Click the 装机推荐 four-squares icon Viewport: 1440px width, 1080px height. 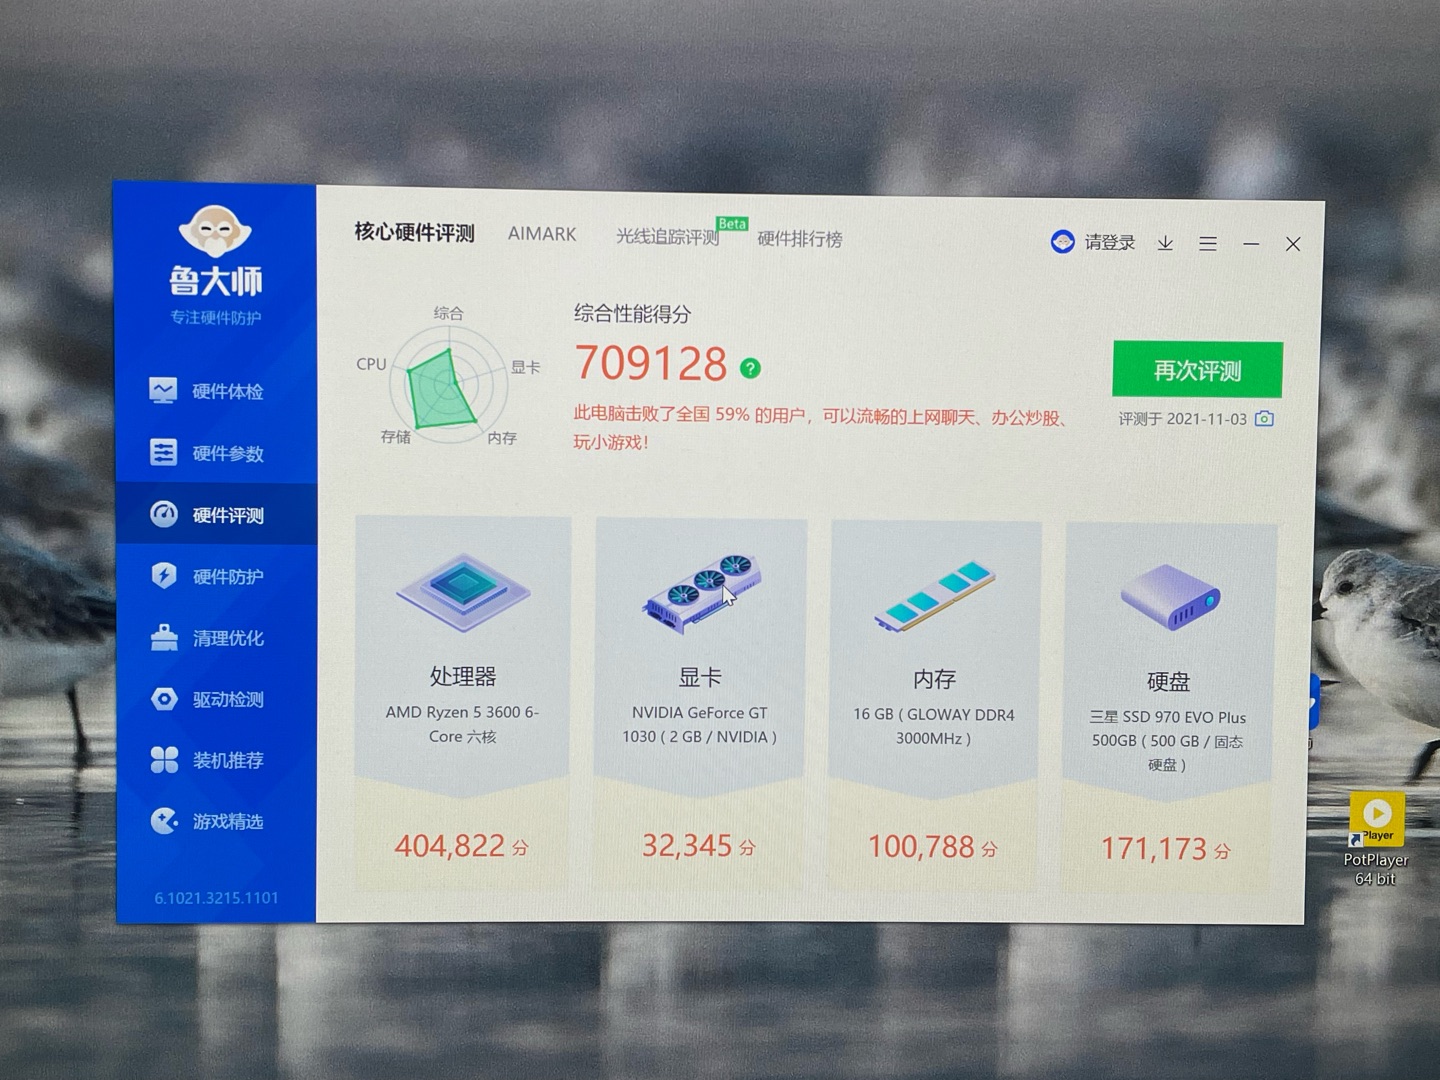click(164, 760)
